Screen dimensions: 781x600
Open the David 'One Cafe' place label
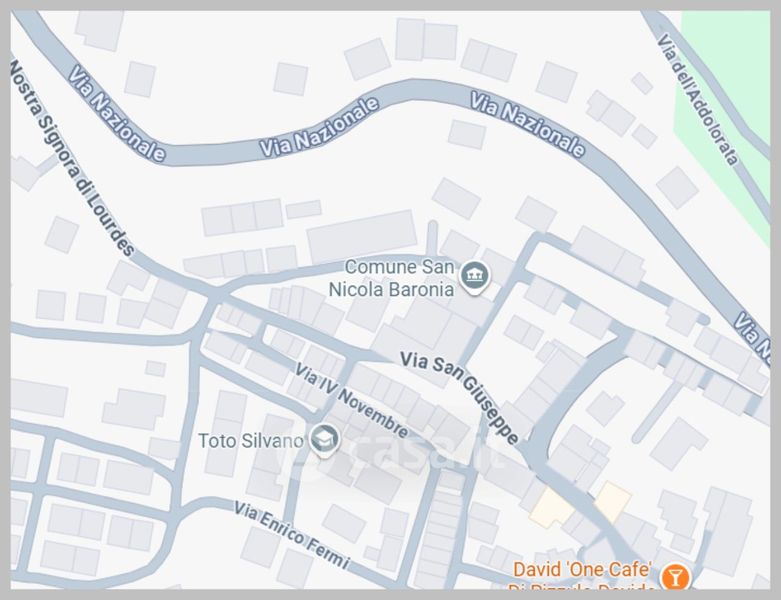[x=583, y=578]
